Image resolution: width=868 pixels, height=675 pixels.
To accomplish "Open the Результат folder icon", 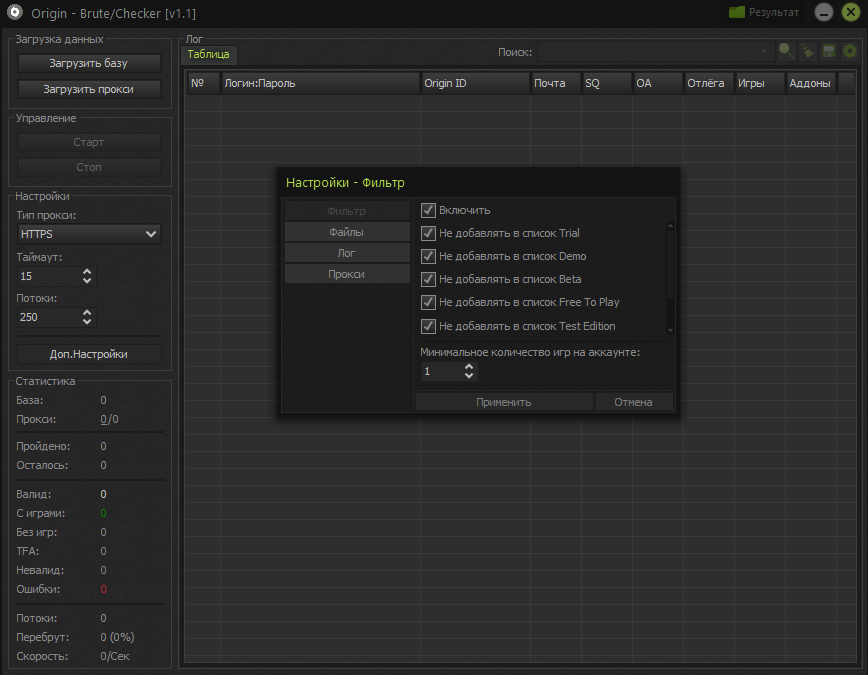I will pos(736,12).
